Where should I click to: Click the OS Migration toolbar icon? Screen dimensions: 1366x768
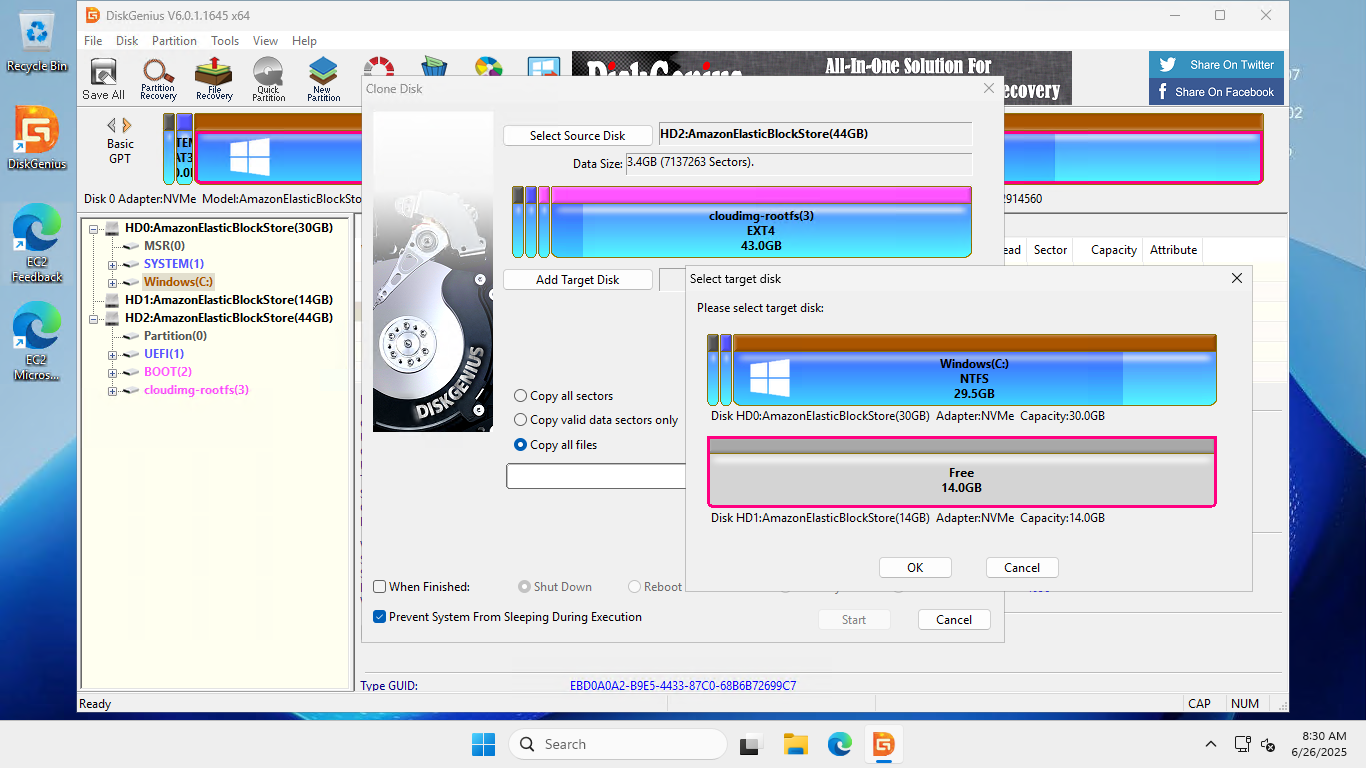click(x=543, y=66)
